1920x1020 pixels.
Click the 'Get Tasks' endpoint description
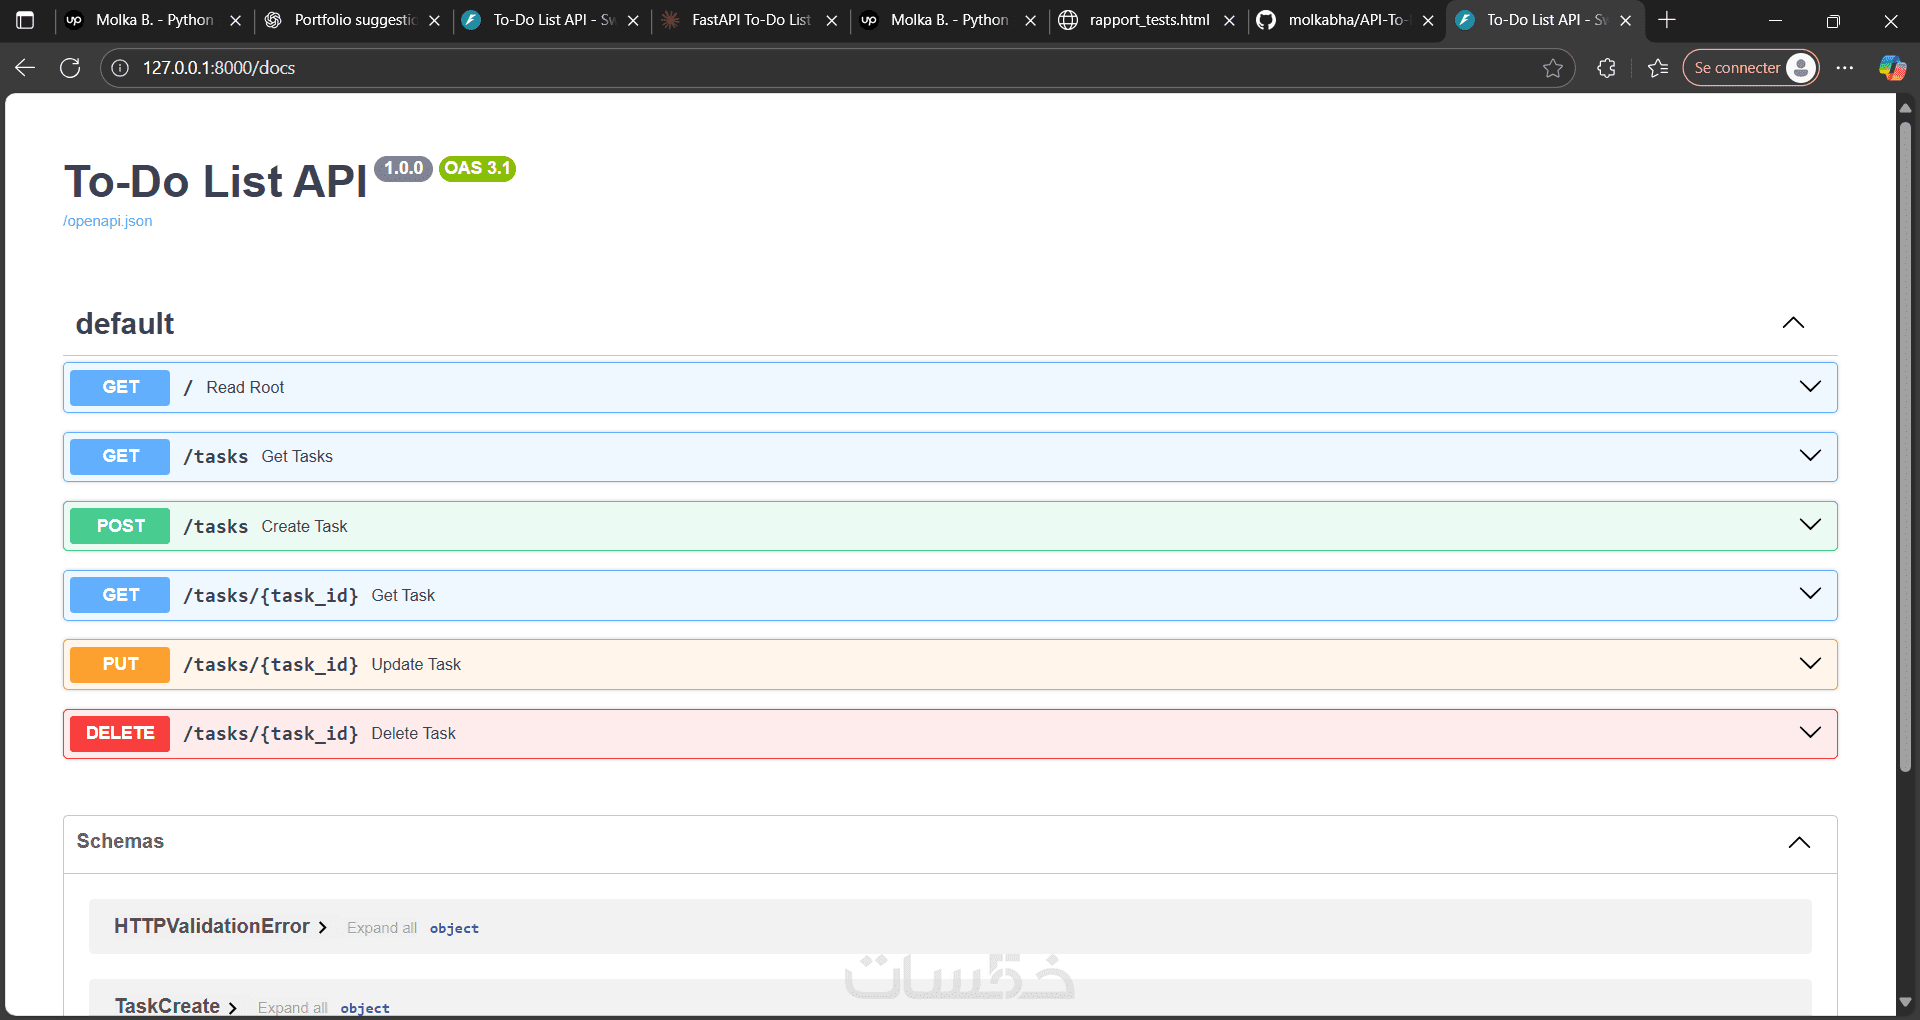tap(297, 457)
